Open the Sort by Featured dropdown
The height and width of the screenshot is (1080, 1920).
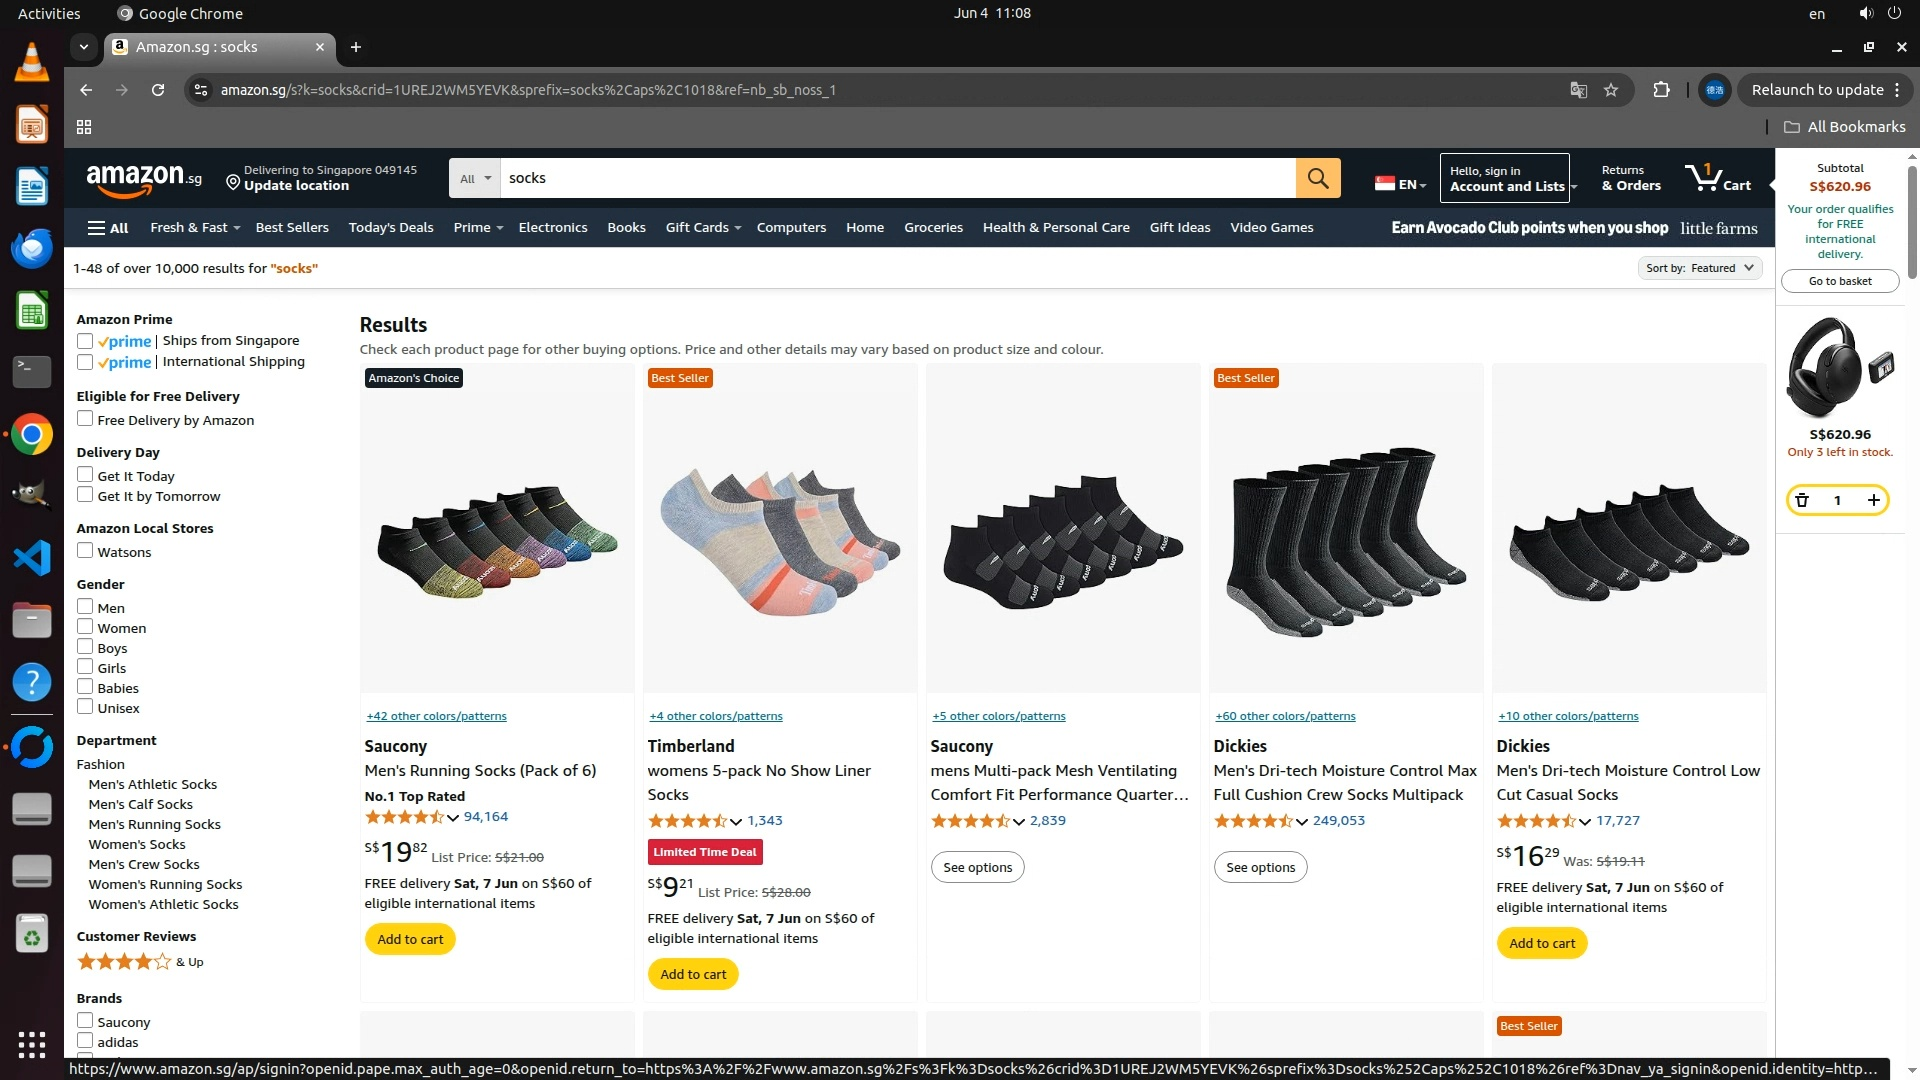click(1699, 268)
